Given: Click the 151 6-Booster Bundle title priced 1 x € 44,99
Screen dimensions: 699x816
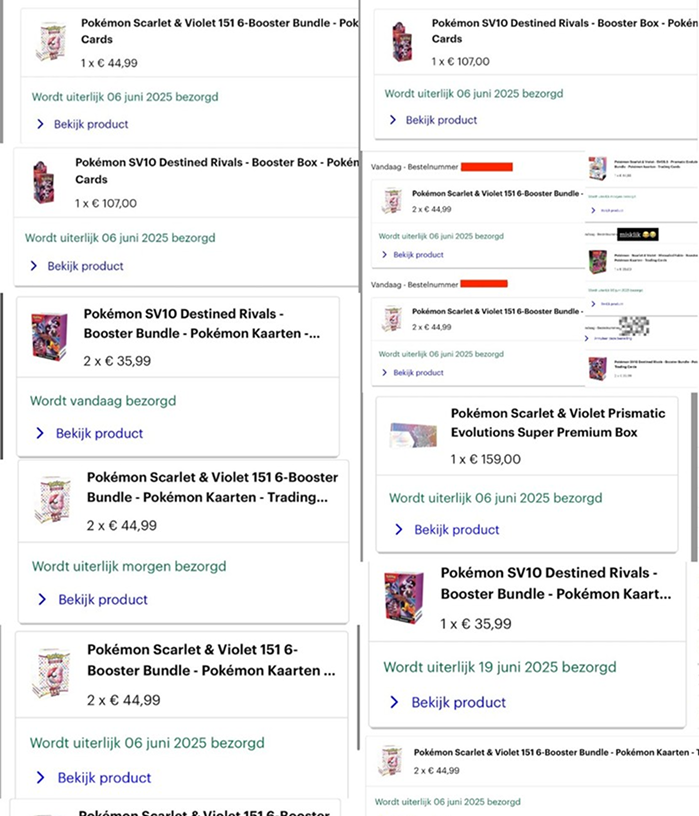Looking at the screenshot, I should [x=218, y=30].
